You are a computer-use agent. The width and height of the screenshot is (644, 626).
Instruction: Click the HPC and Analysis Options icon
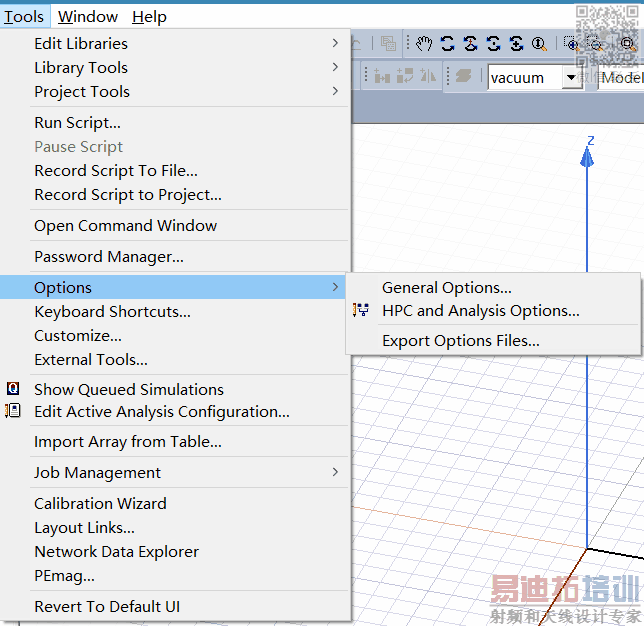[361, 310]
